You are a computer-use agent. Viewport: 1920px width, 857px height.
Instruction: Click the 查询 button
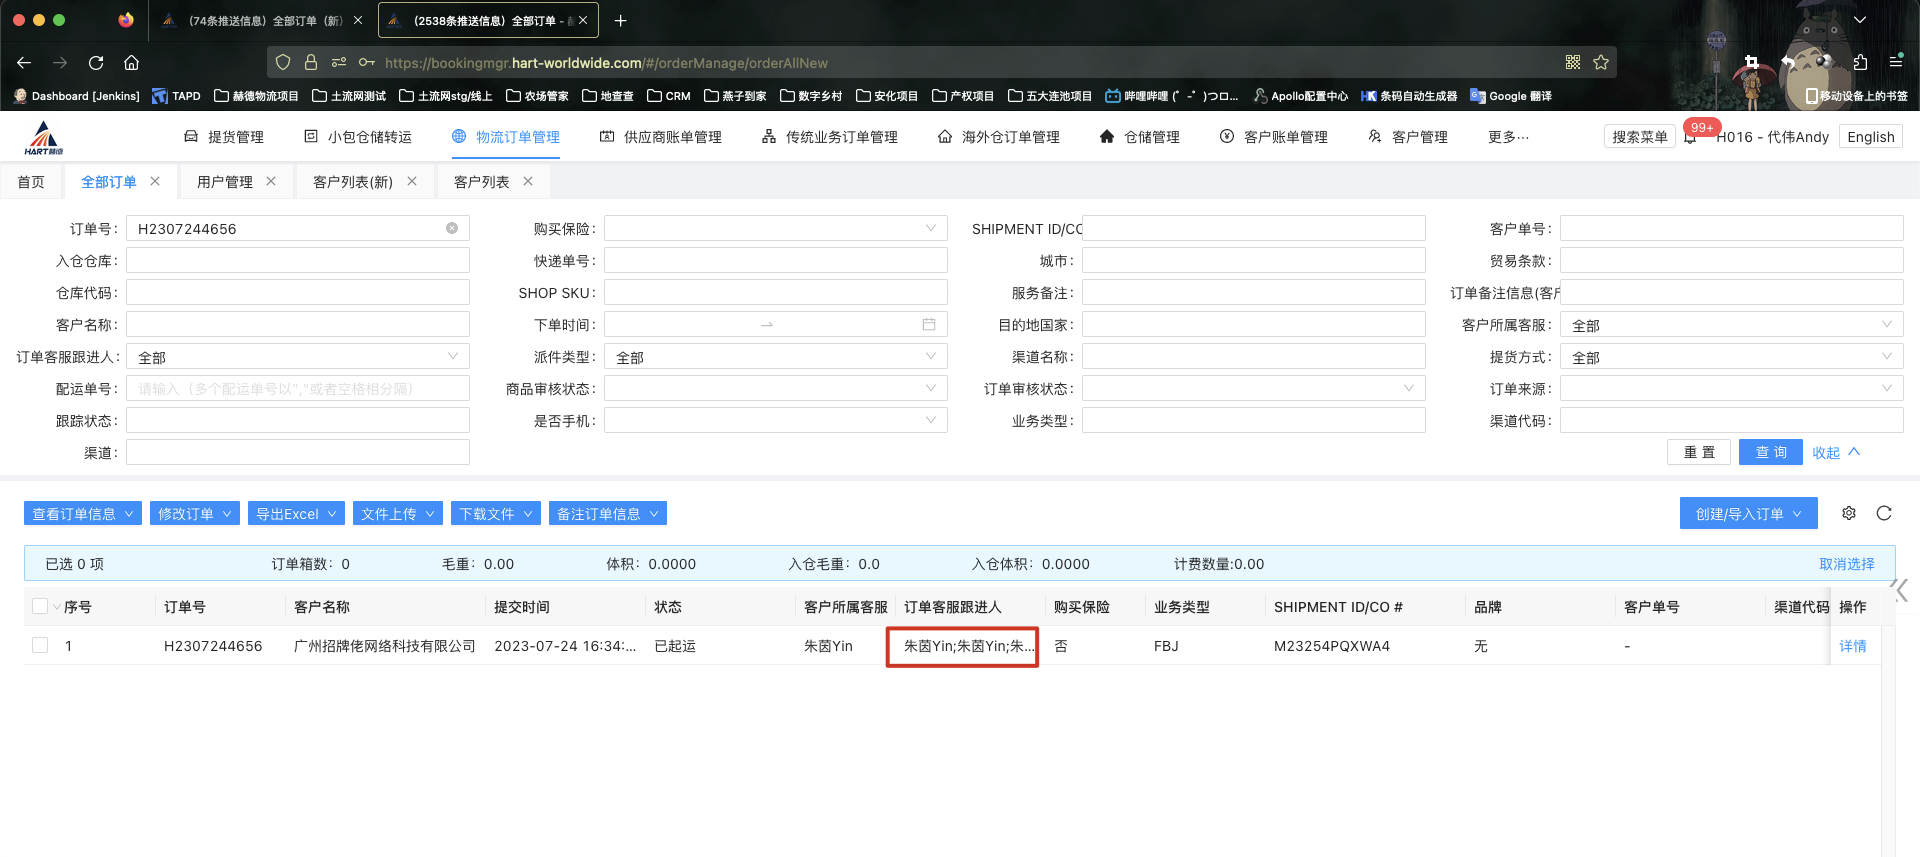(x=1770, y=453)
